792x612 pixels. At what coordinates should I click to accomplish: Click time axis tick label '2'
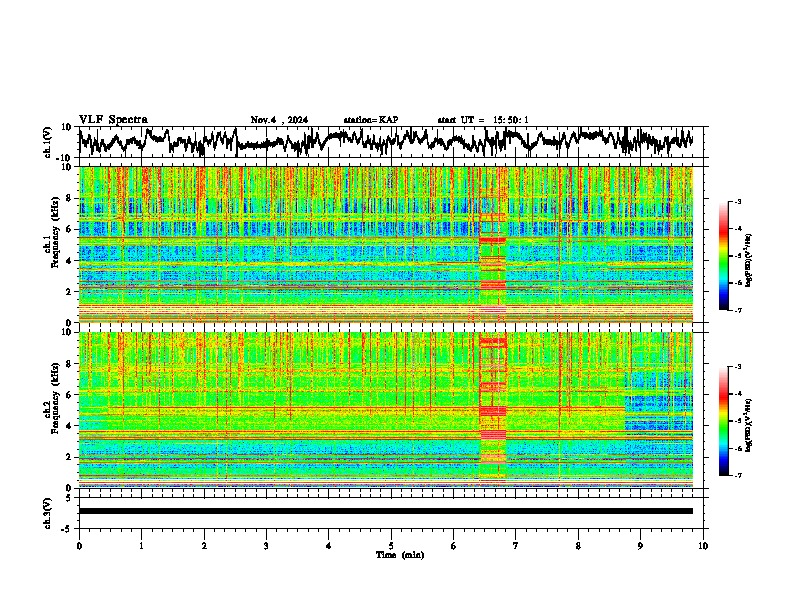[x=204, y=546]
